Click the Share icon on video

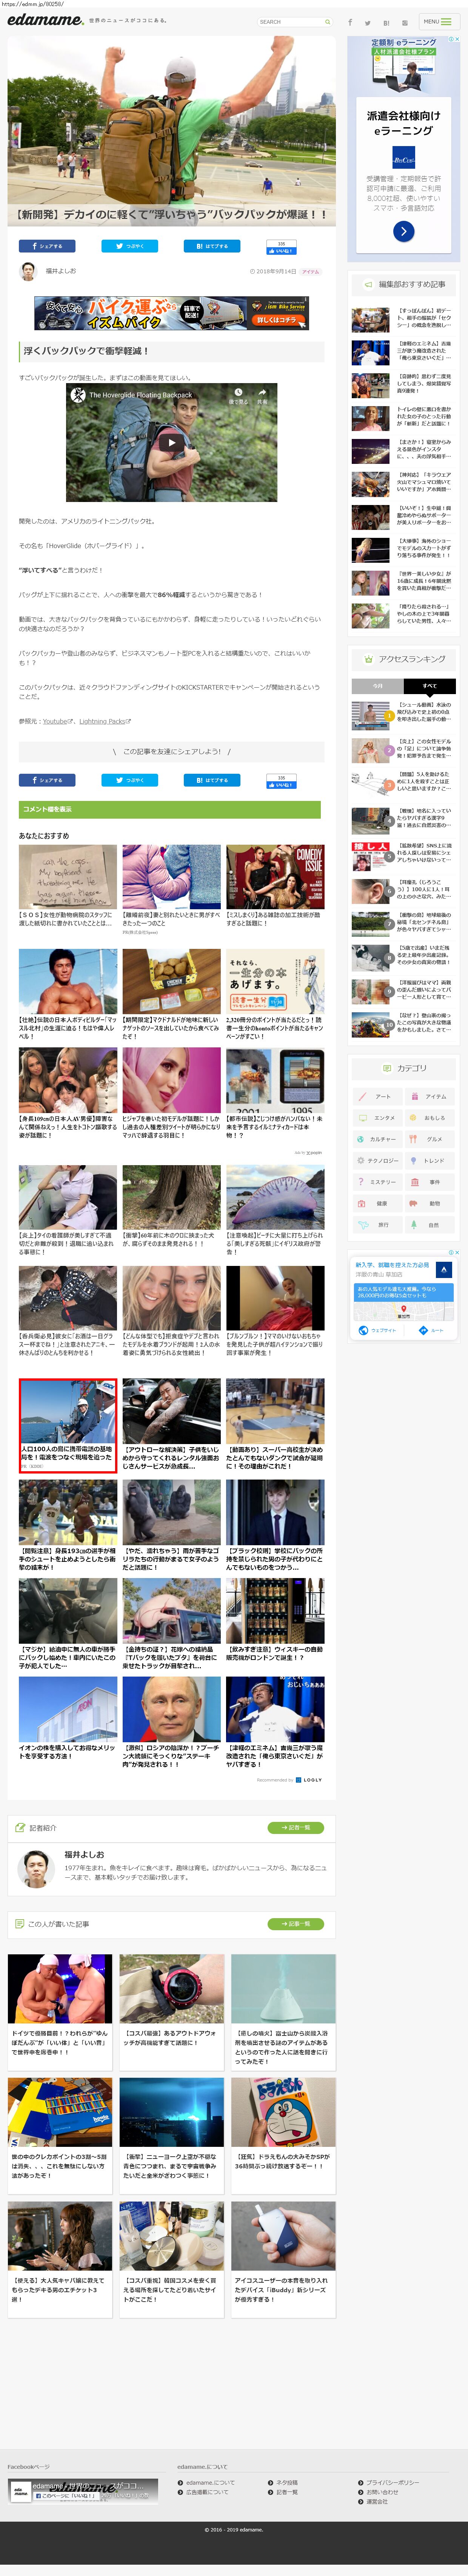262,395
